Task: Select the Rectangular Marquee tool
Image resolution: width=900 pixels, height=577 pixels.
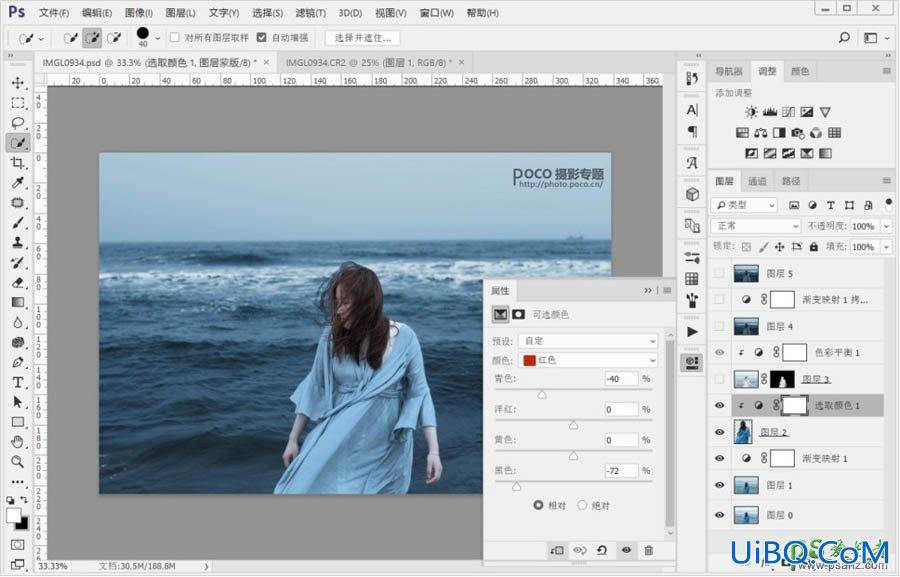Action: 18,103
